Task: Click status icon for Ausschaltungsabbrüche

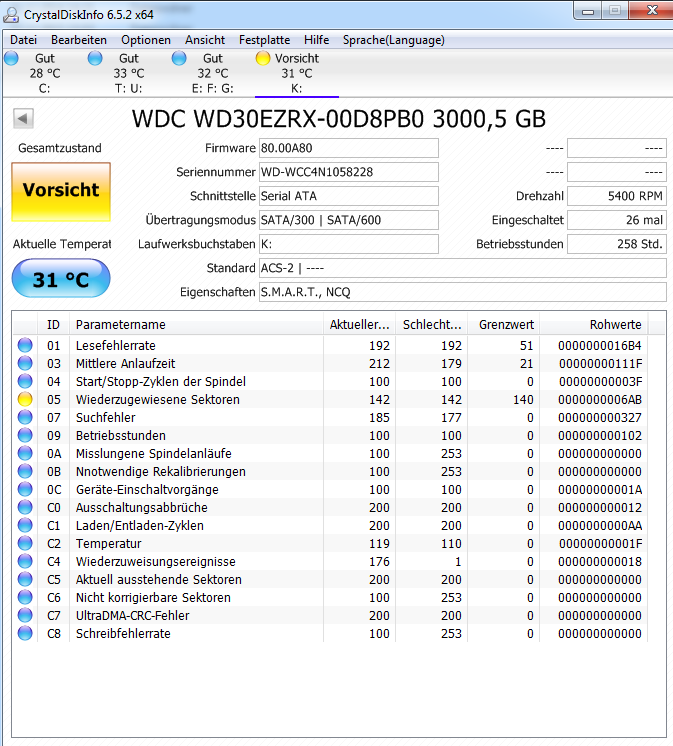Action: [x=25, y=508]
